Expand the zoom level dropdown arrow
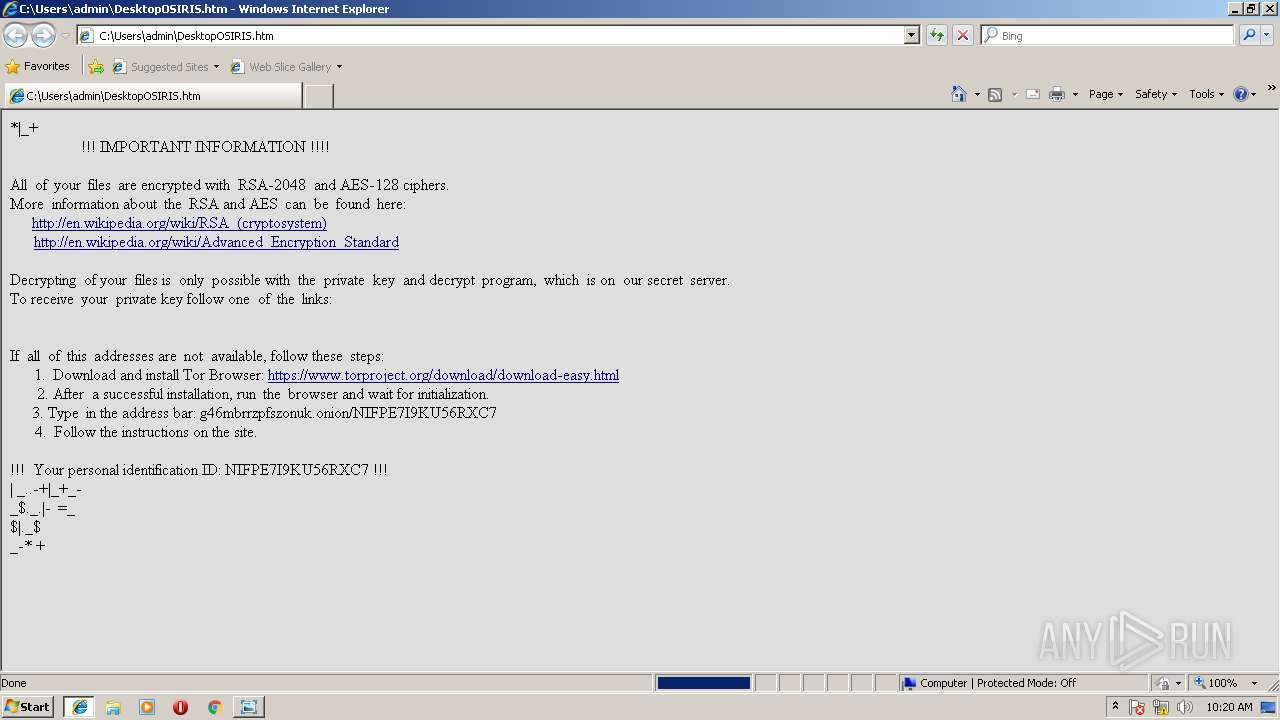1280x720 pixels. (x=1254, y=683)
